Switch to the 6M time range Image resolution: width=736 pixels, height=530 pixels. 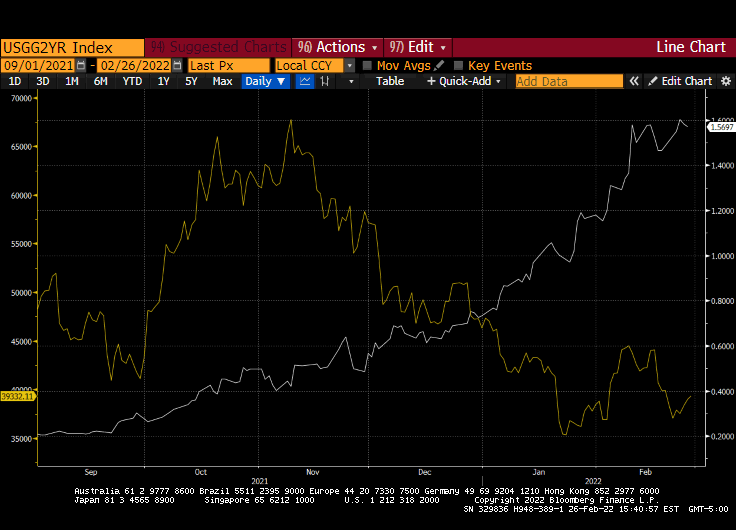pos(100,81)
